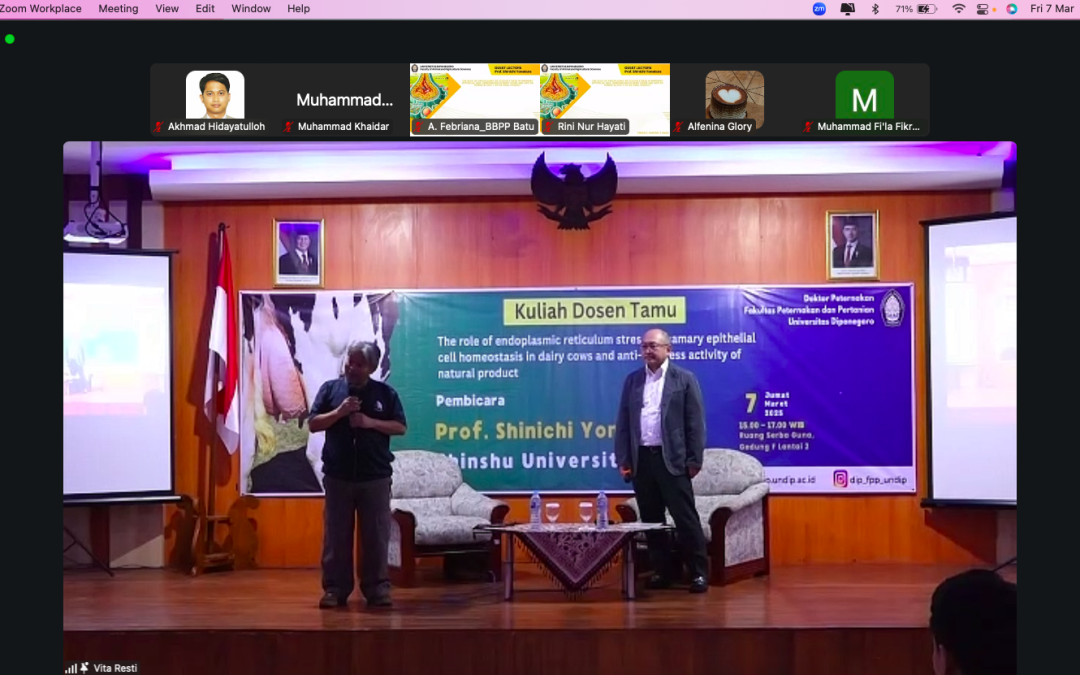Select Akhmad Hidayatulloh's video thumbnail
This screenshot has height=675, width=1080.
point(215,96)
